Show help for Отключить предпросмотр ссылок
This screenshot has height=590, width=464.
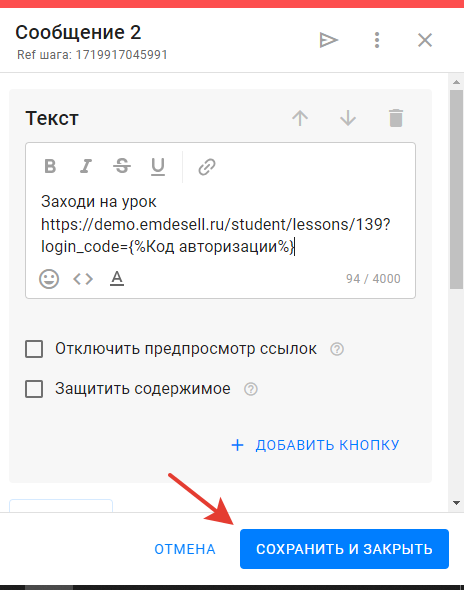coord(337,349)
